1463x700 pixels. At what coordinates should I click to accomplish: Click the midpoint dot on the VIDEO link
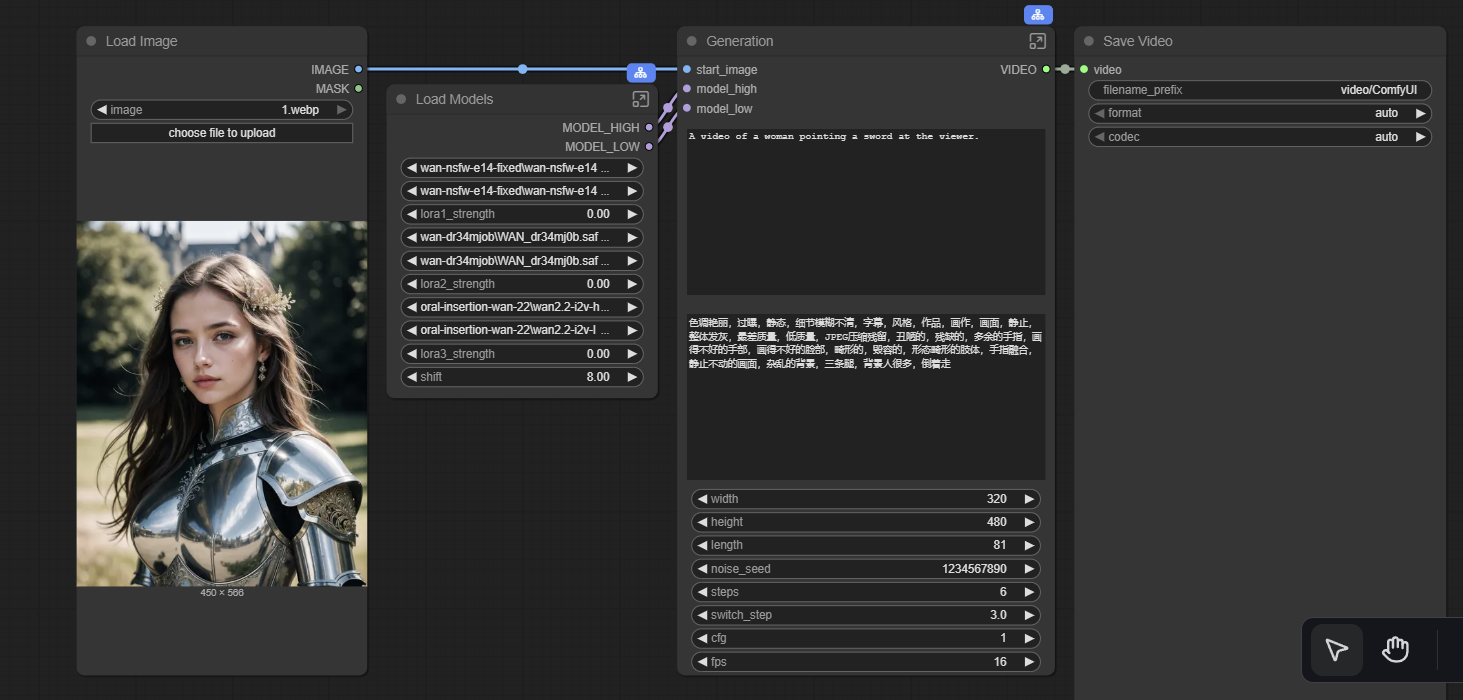click(x=1065, y=69)
